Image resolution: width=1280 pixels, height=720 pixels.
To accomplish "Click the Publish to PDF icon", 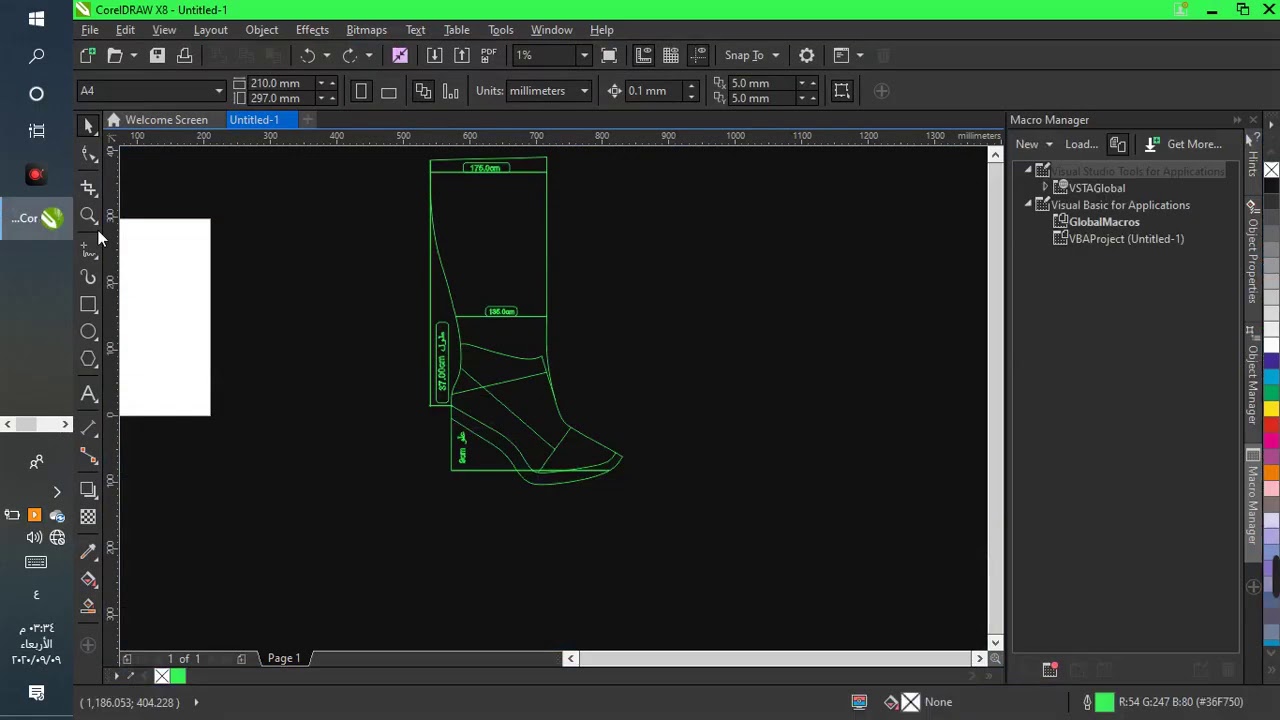I will (x=488, y=55).
